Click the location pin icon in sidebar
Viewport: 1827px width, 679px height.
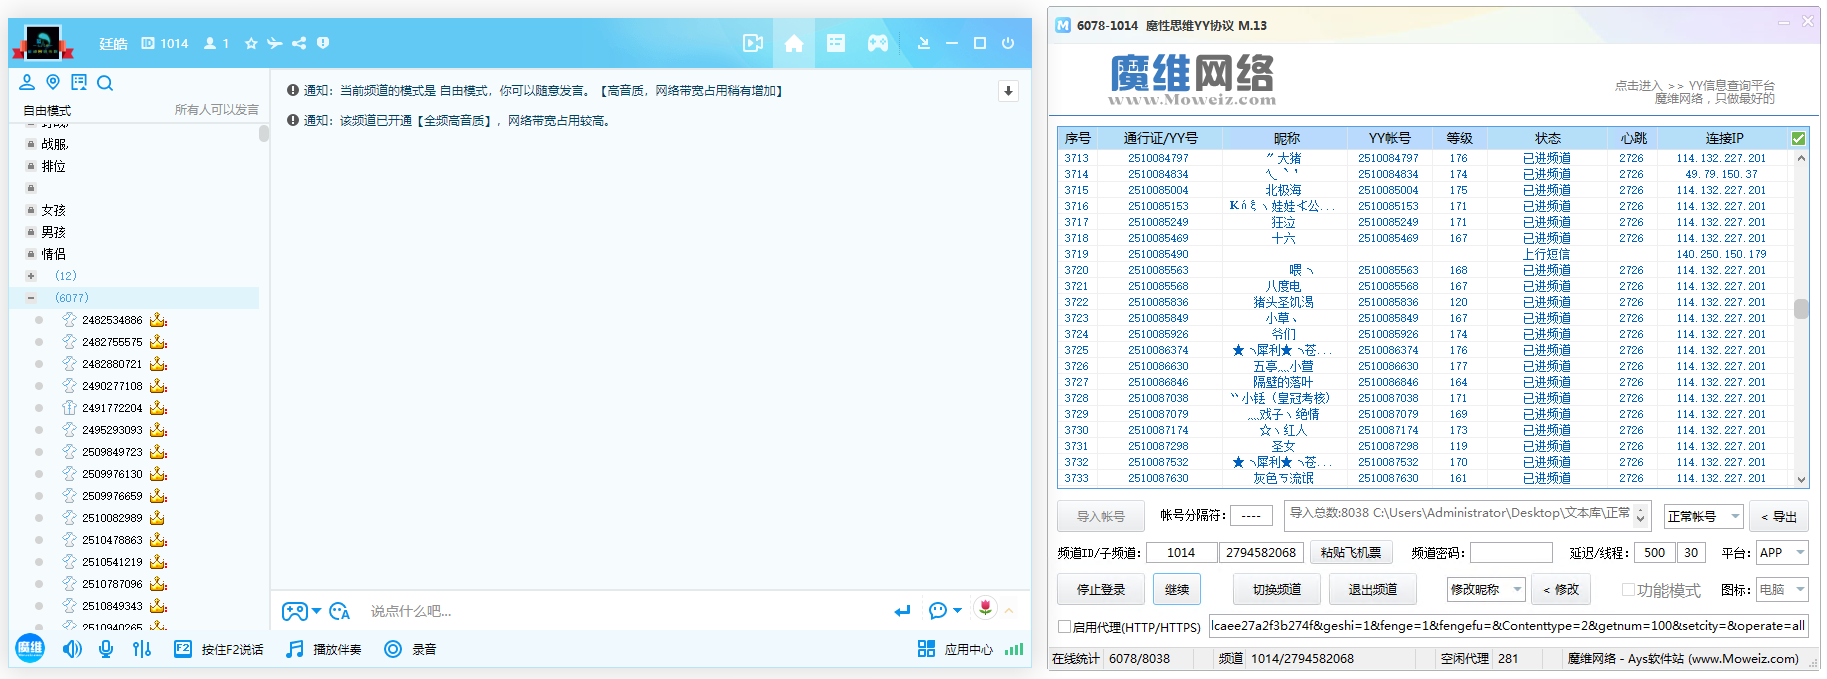tap(53, 82)
